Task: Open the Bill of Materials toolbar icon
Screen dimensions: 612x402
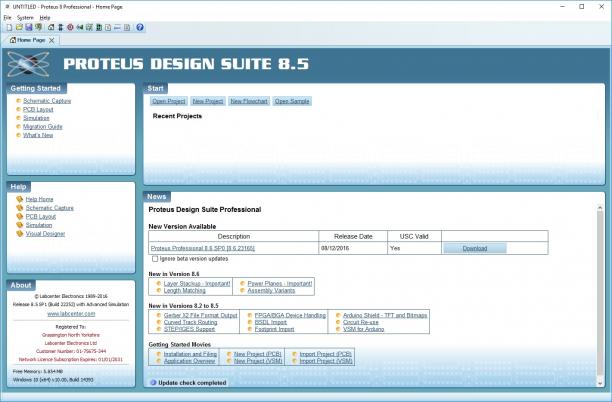Action: pyautogui.click(x=108, y=27)
